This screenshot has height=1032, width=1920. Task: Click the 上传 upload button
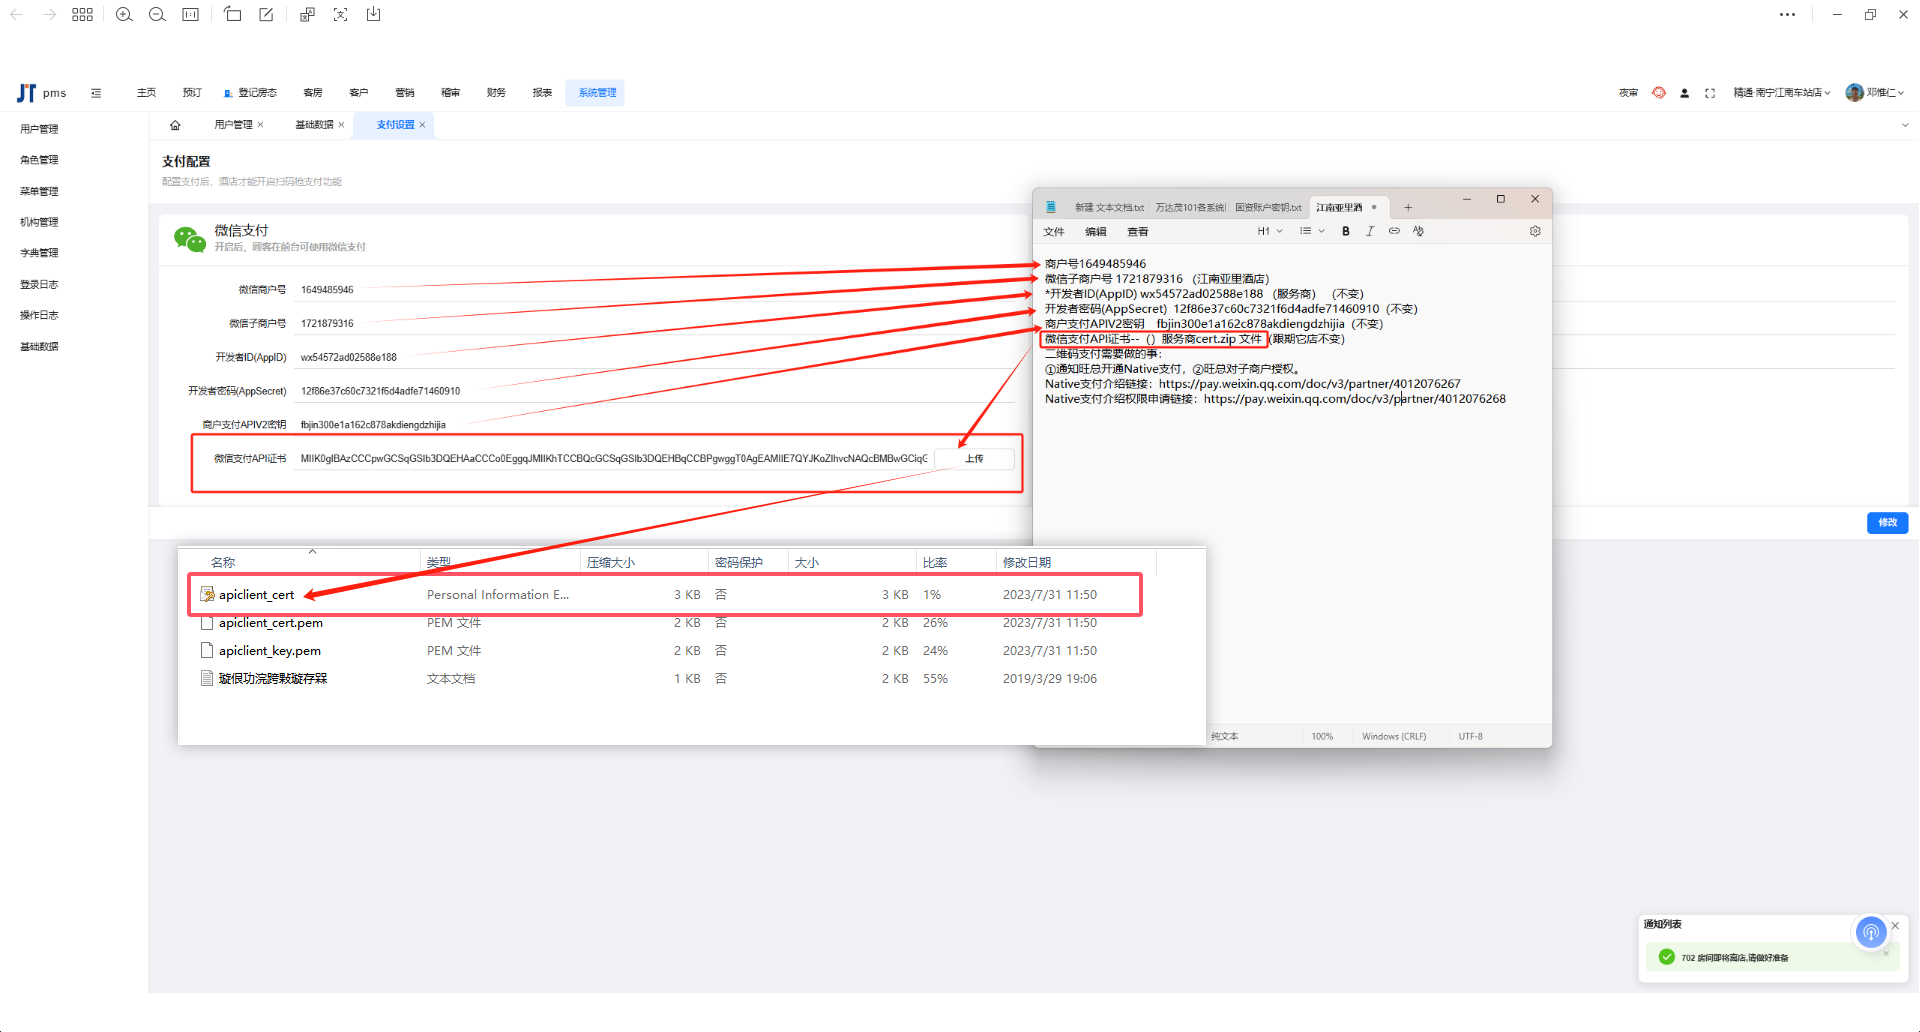tap(974, 459)
